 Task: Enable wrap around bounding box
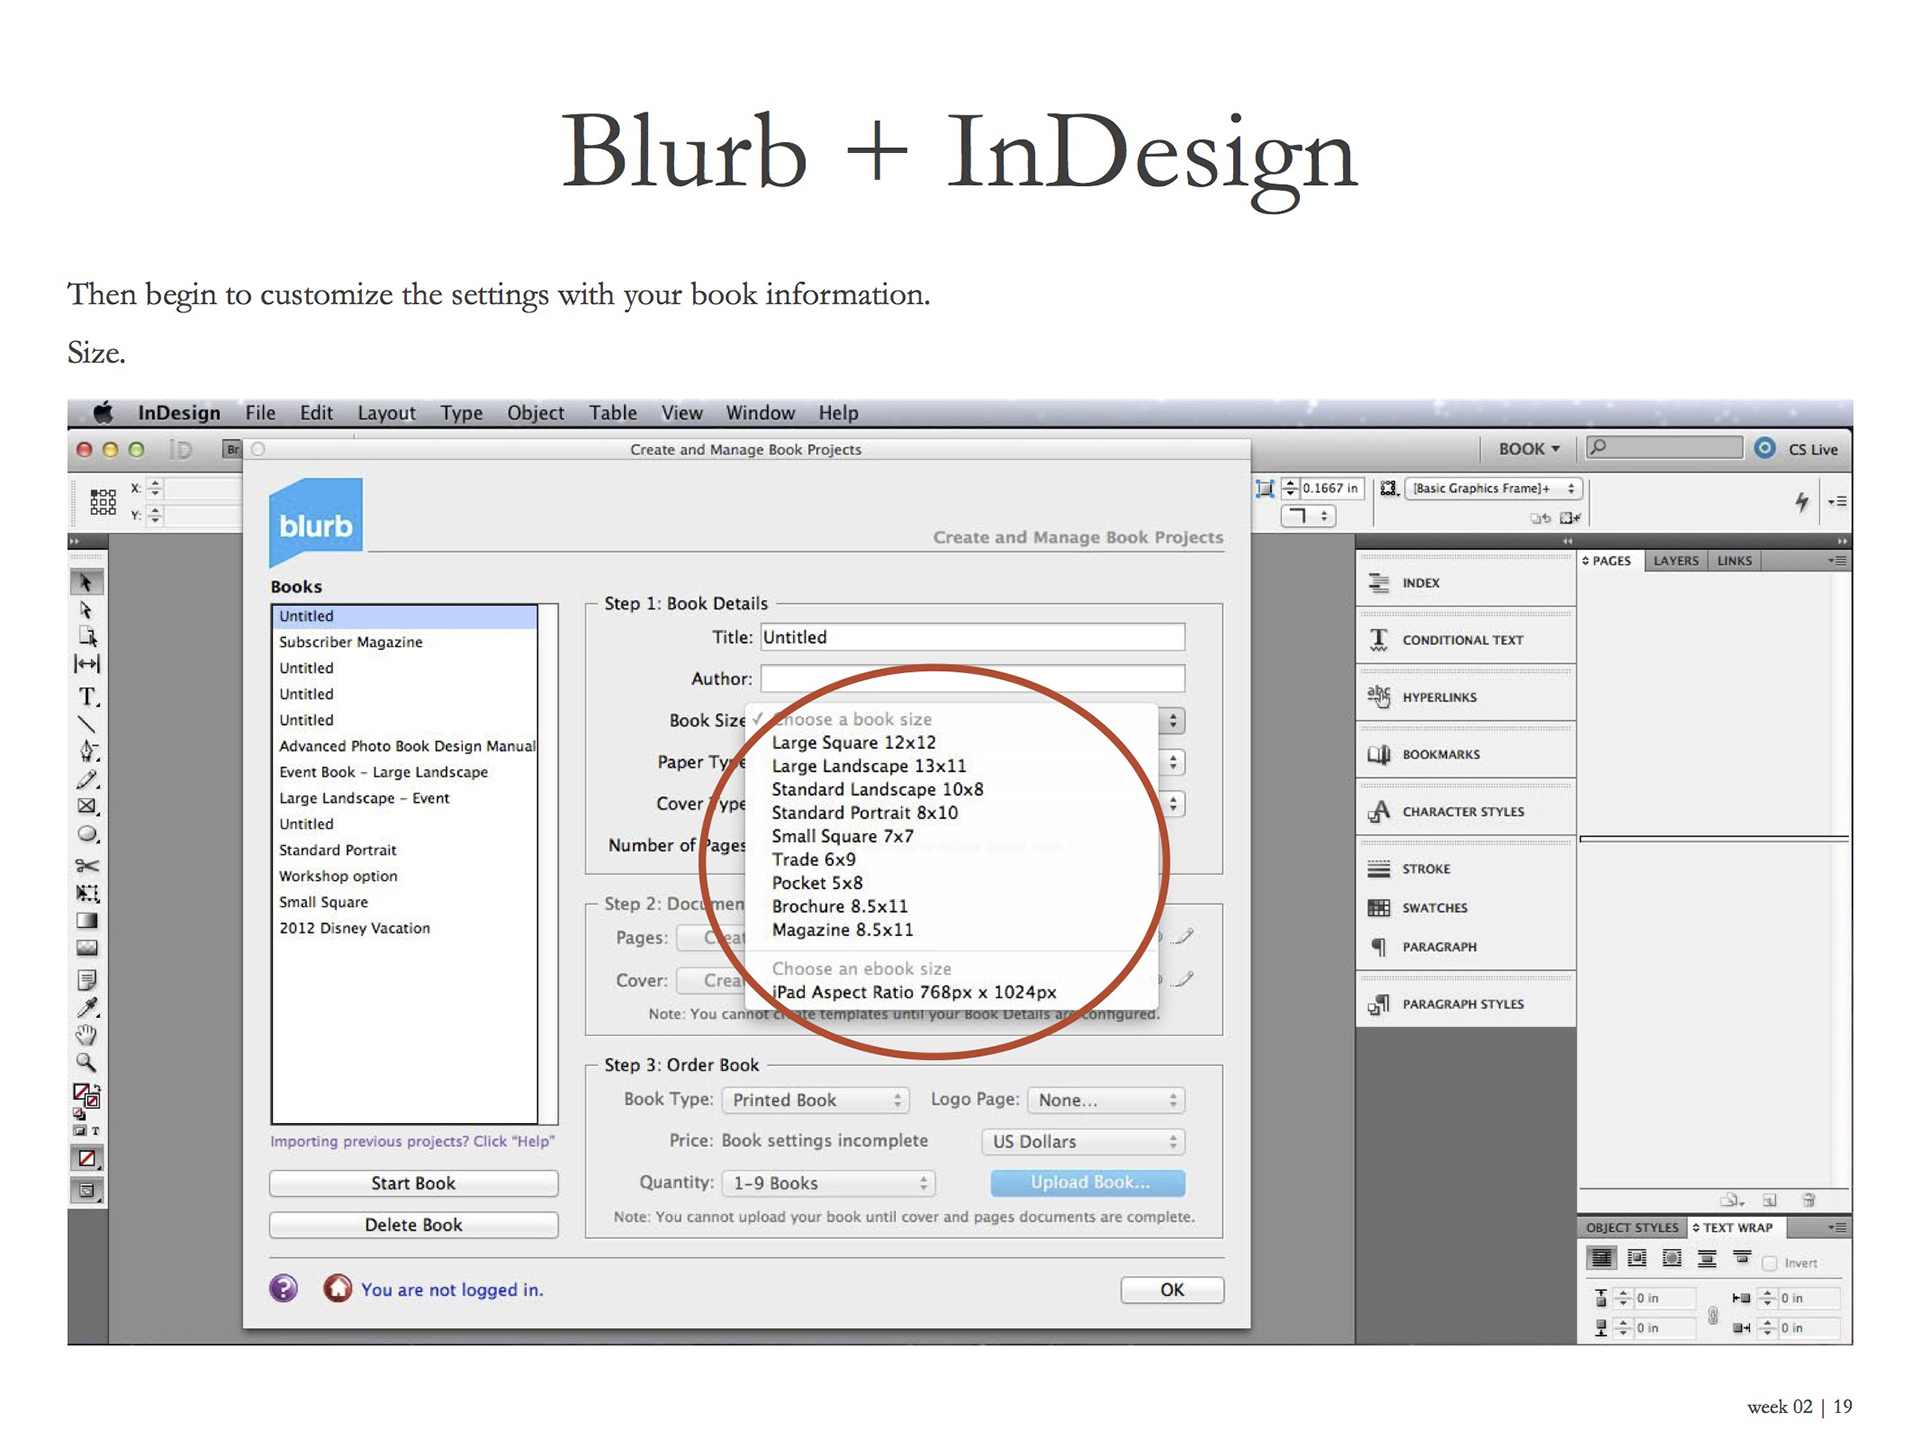coord(1637,1258)
